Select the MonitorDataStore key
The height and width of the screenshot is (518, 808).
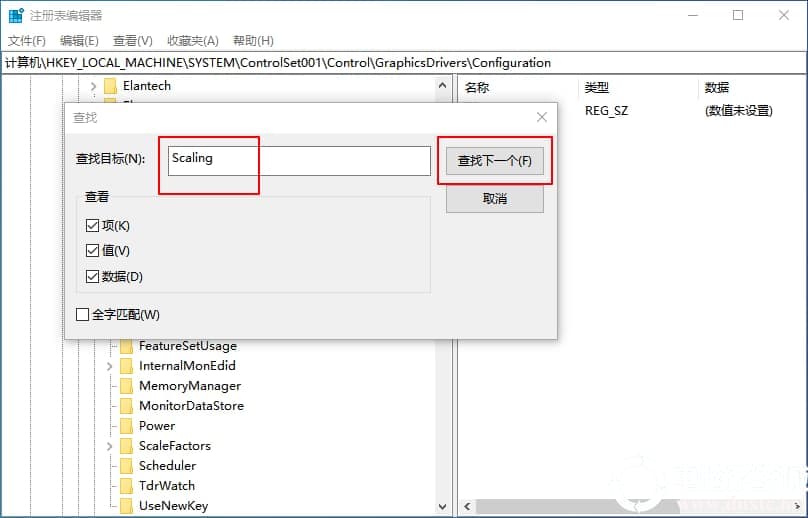191,406
